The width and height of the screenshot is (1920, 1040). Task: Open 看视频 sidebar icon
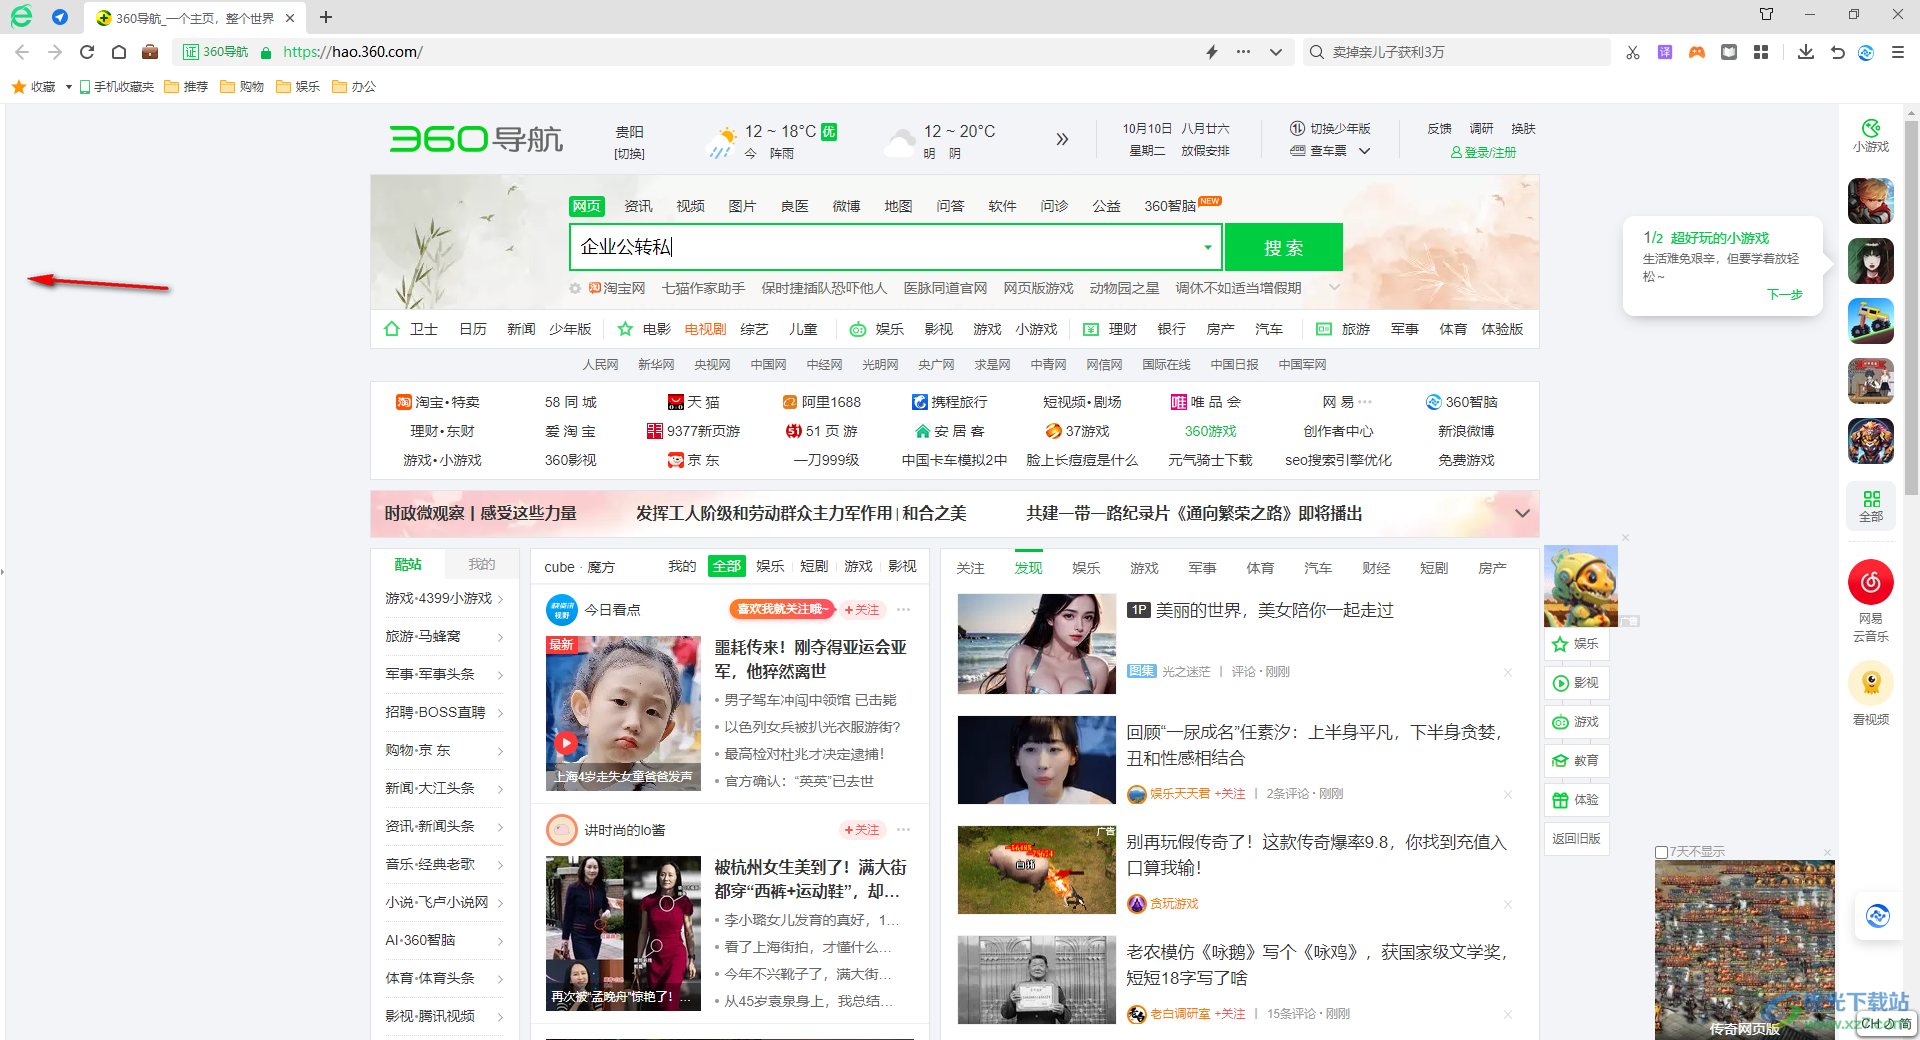[x=1871, y=694]
